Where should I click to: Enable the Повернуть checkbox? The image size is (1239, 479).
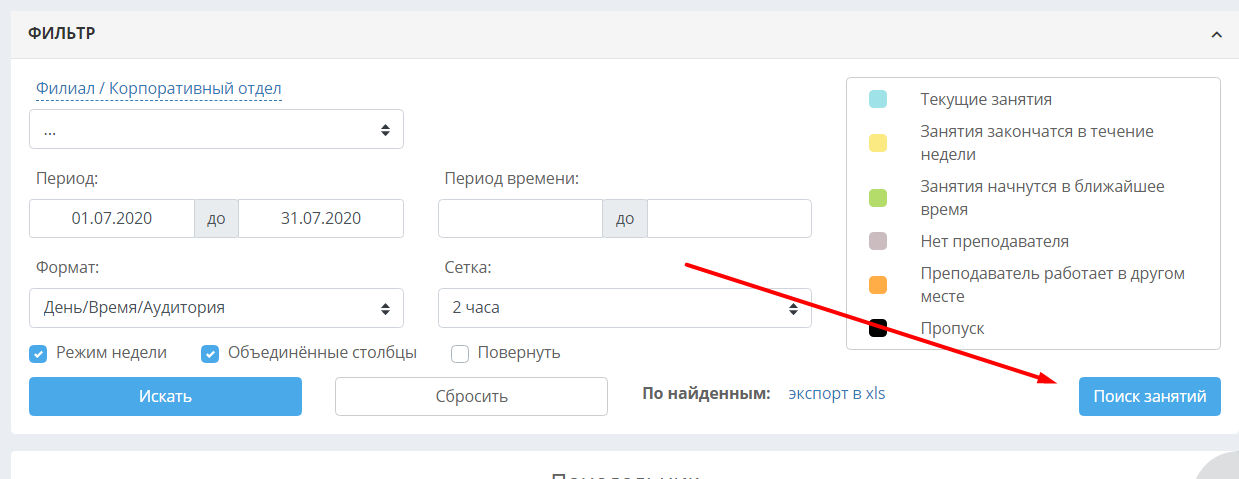click(x=460, y=353)
